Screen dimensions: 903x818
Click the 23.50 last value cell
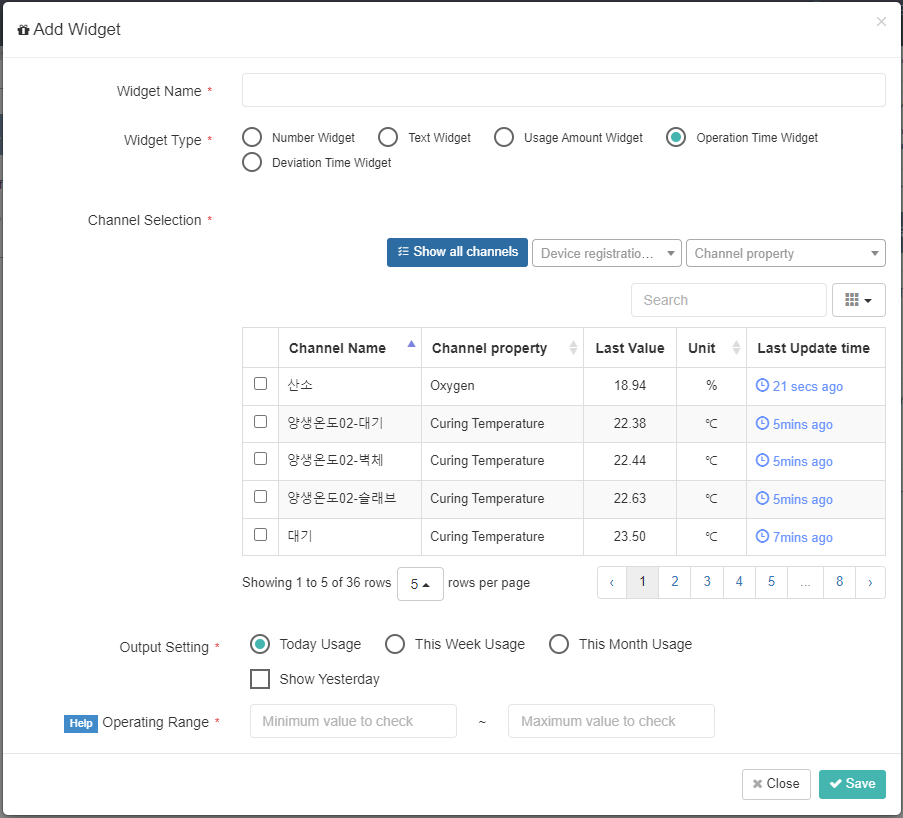[630, 537]
